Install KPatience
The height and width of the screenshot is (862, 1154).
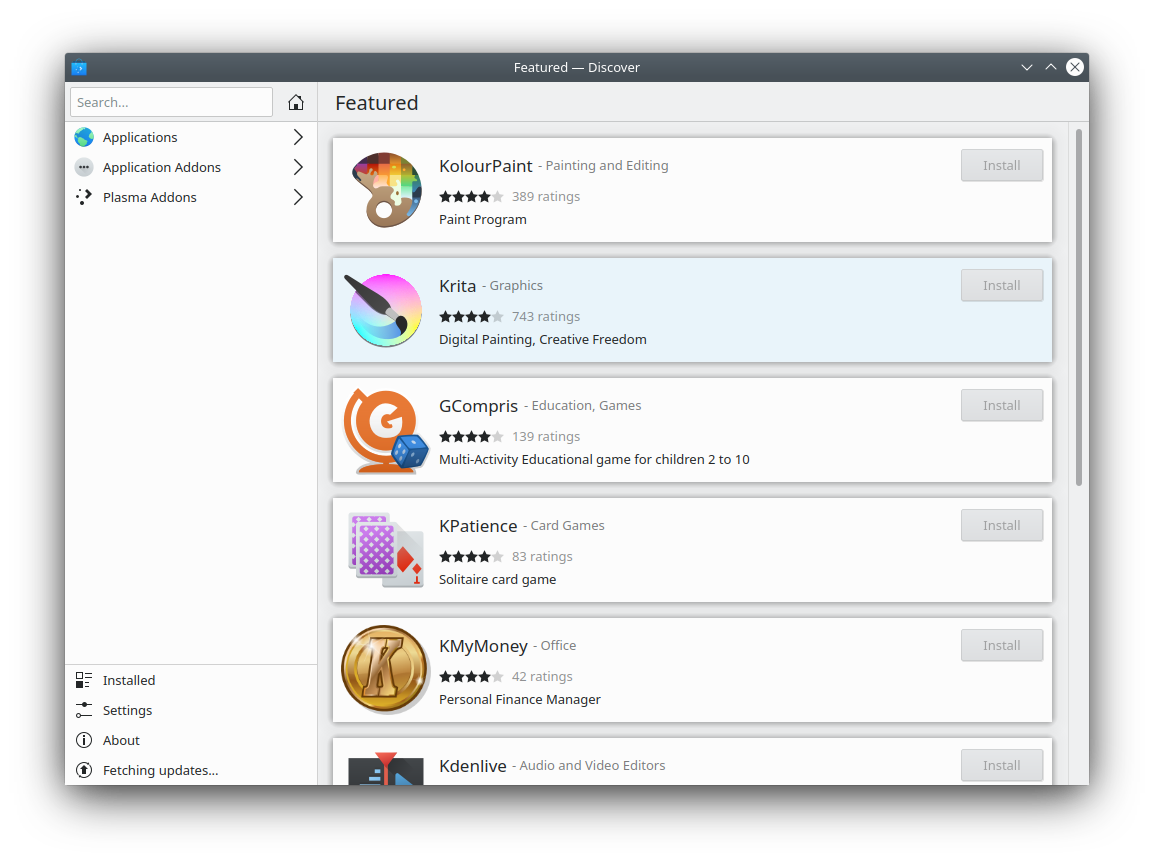coord(1002,526)
